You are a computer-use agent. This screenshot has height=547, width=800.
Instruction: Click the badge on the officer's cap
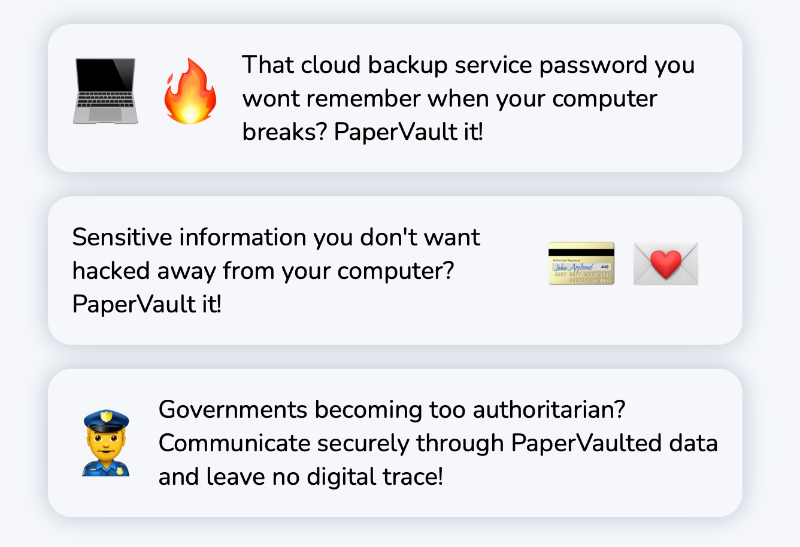(106, 417)
